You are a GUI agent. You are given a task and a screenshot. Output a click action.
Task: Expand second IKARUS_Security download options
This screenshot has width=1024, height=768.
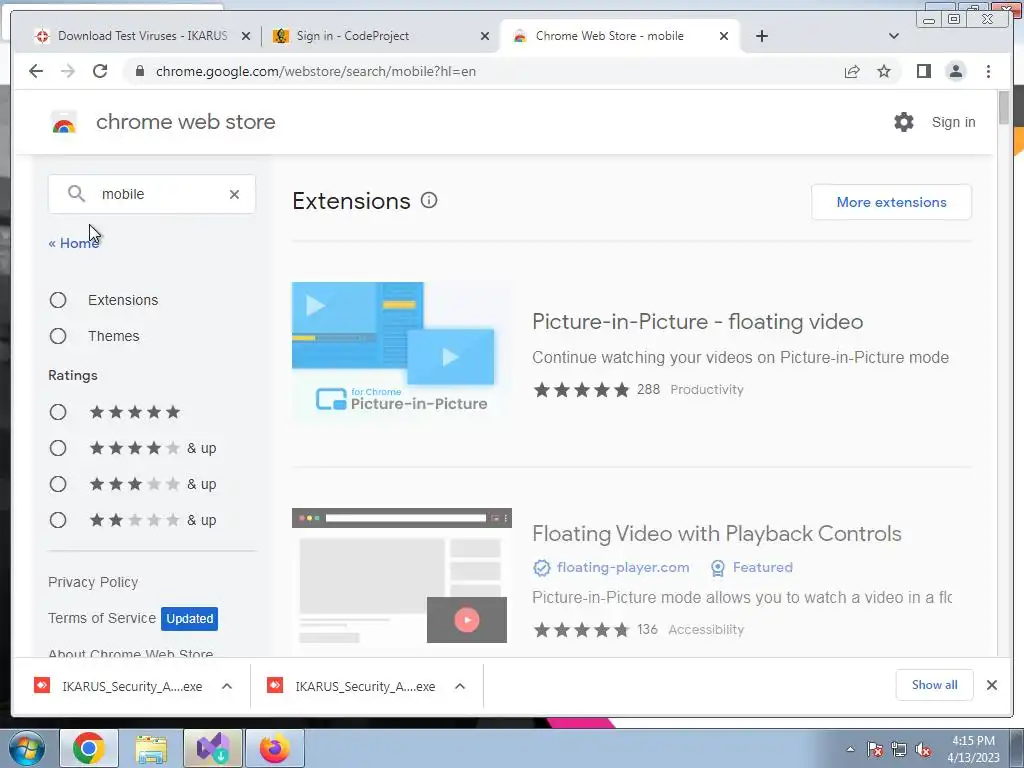[460, 686]
